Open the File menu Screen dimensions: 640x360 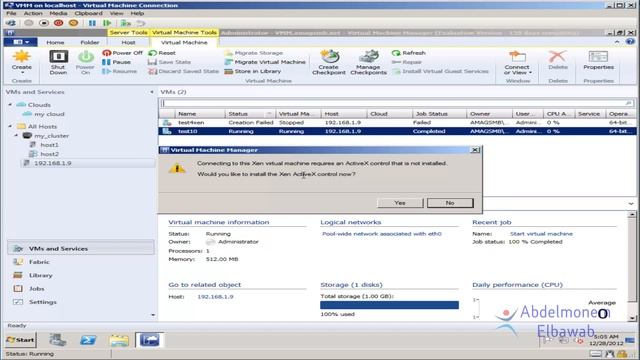tap(11, 13)
